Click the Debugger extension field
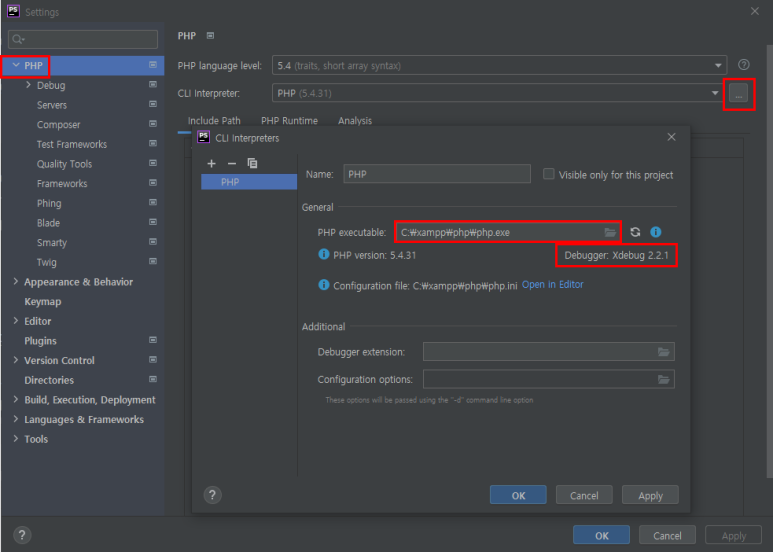 549,352
